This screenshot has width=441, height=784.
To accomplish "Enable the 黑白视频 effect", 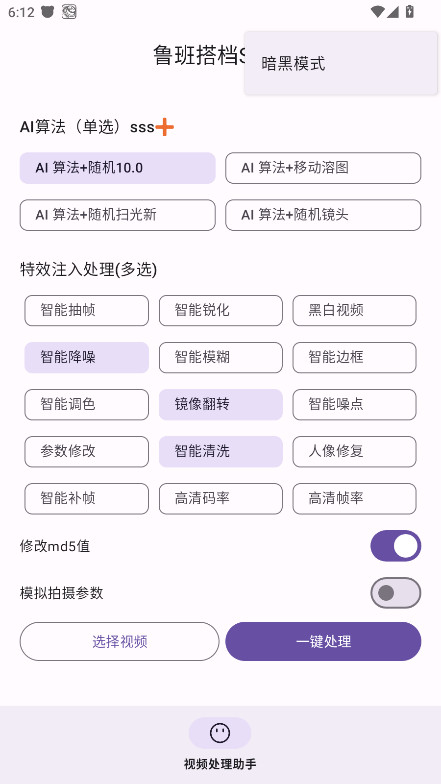I will click(x=354, y=310).
